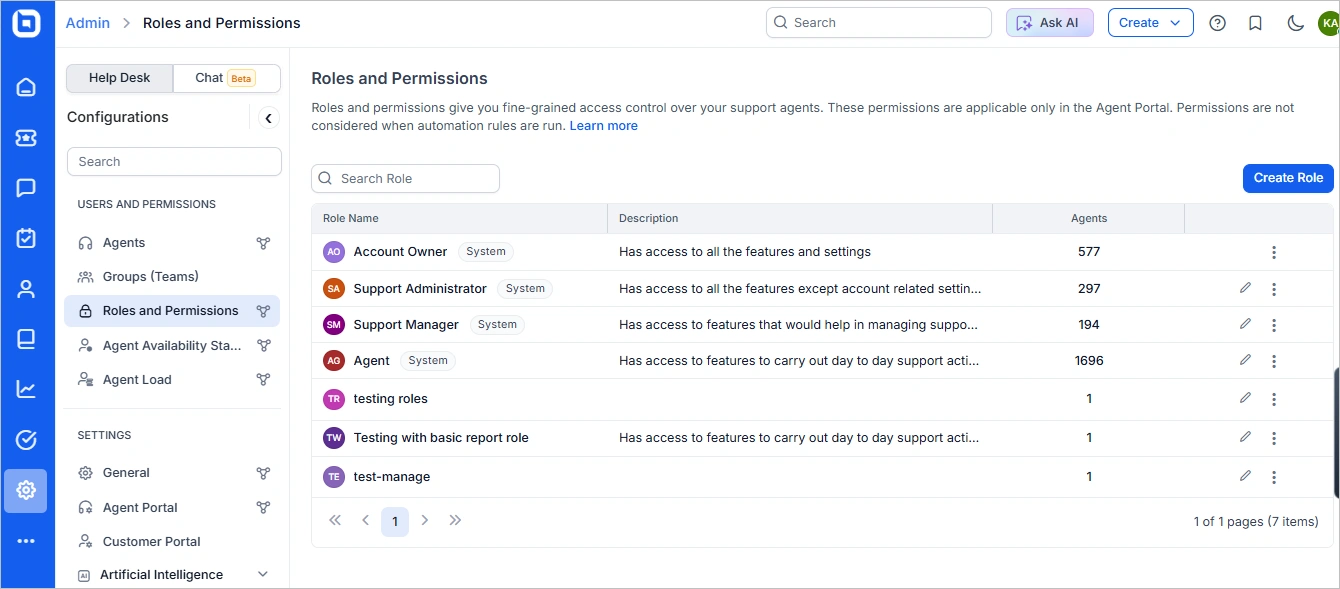Open the Create dropdown in top bar
The width and height of the screenshot is (1340, 589).
coord(1150,23)
